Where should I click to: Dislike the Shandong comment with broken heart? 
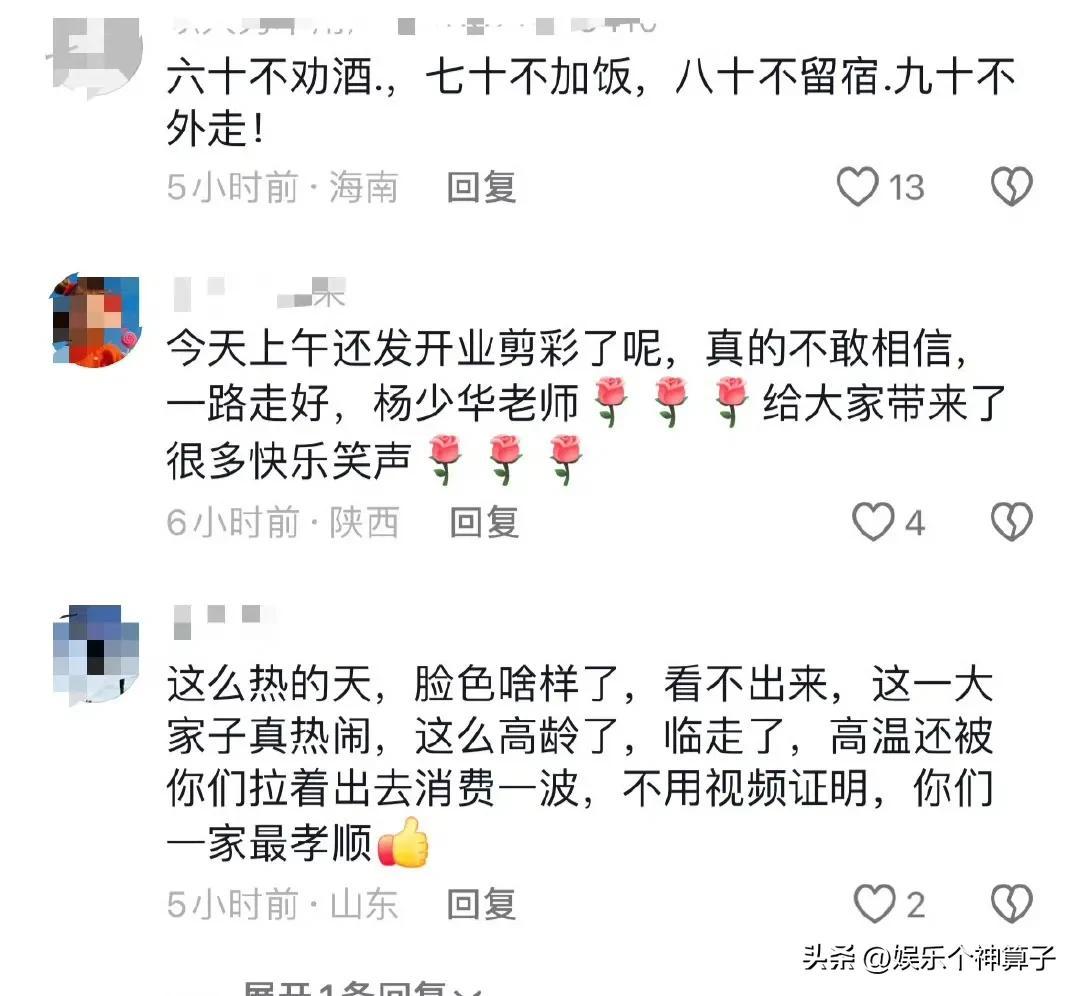coord(1011,904)
